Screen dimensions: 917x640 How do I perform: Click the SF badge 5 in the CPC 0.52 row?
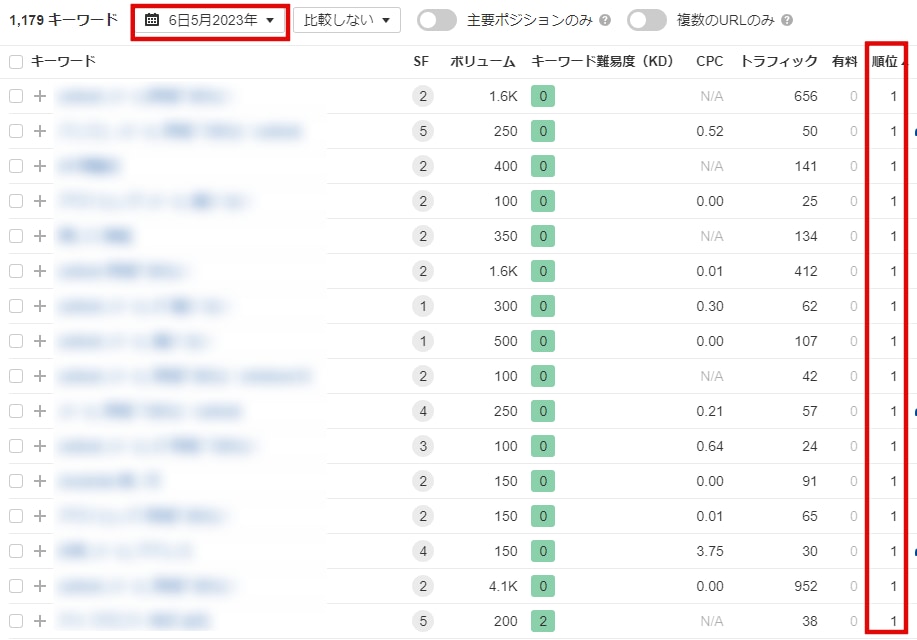coord(423,131)
